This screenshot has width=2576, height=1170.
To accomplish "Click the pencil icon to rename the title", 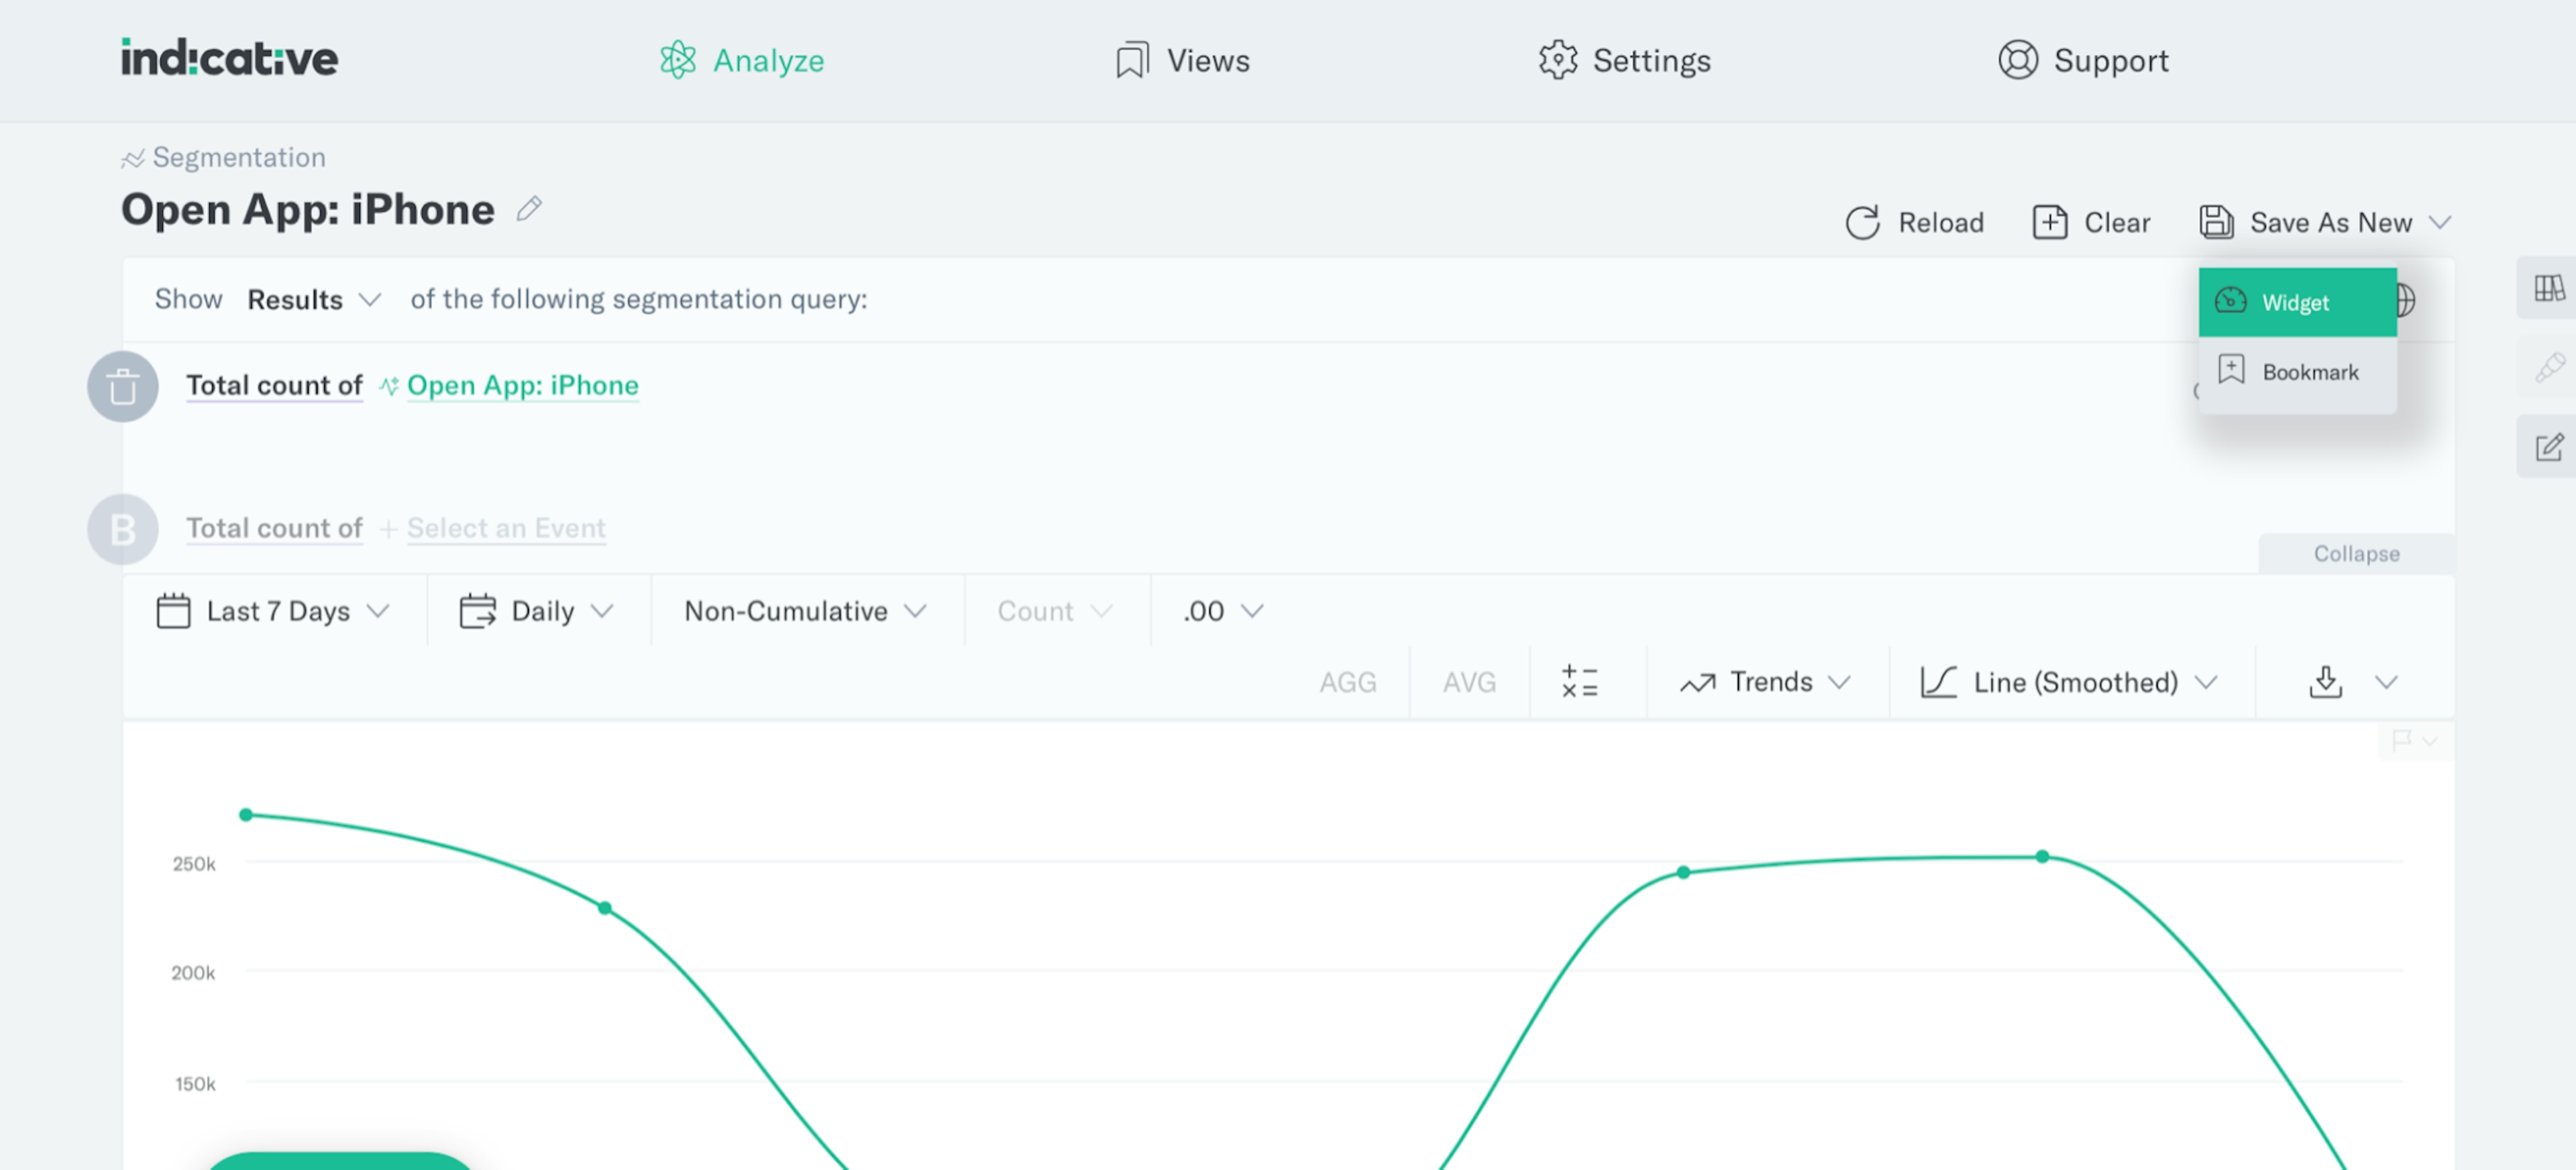I will 529,209.
